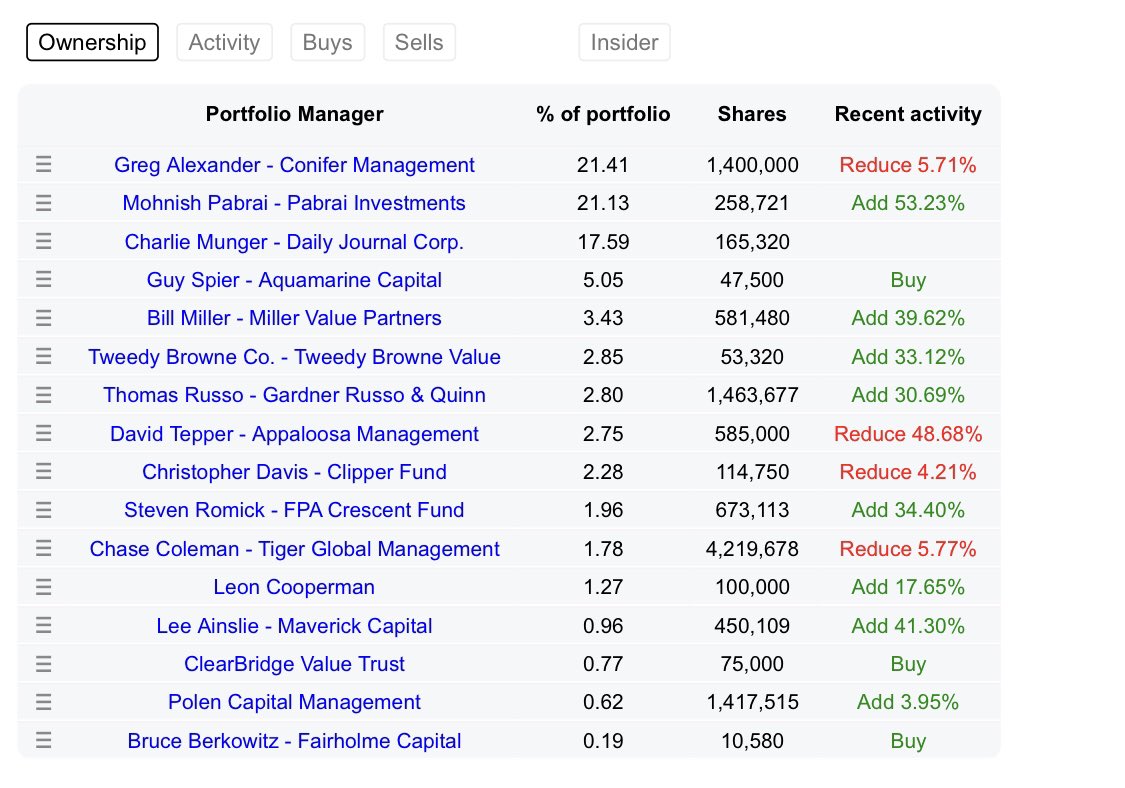The height and width of the screenshot is (788, 1125).
Task: Sort by the Shares column header
Action: tap(752, 114)
